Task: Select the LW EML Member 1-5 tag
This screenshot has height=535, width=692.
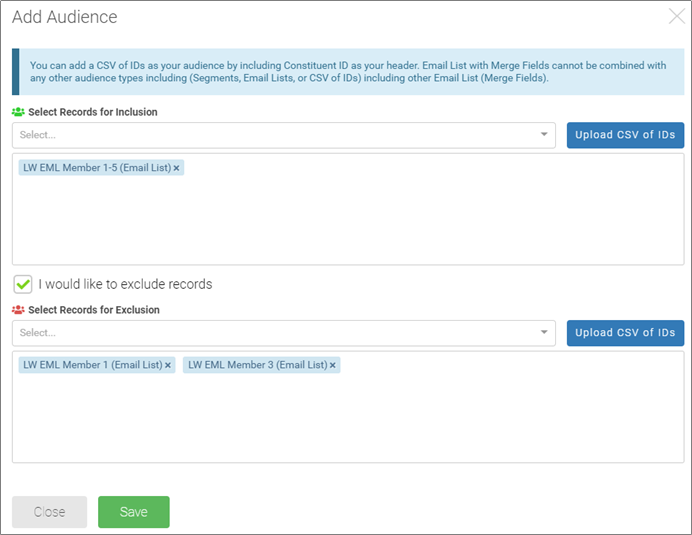Action: (95, 168)
